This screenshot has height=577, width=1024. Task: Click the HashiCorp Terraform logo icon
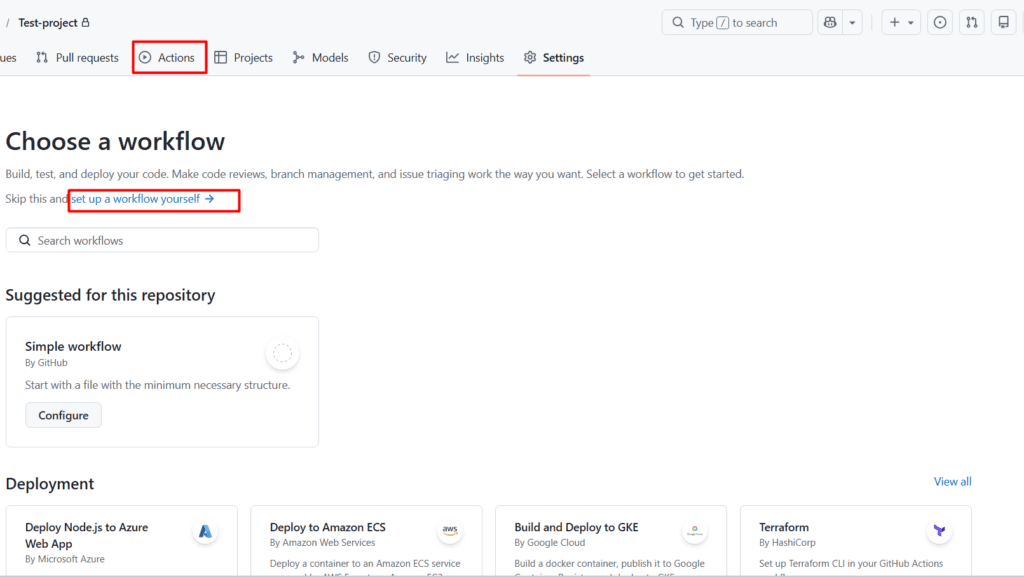coord(939,531)
